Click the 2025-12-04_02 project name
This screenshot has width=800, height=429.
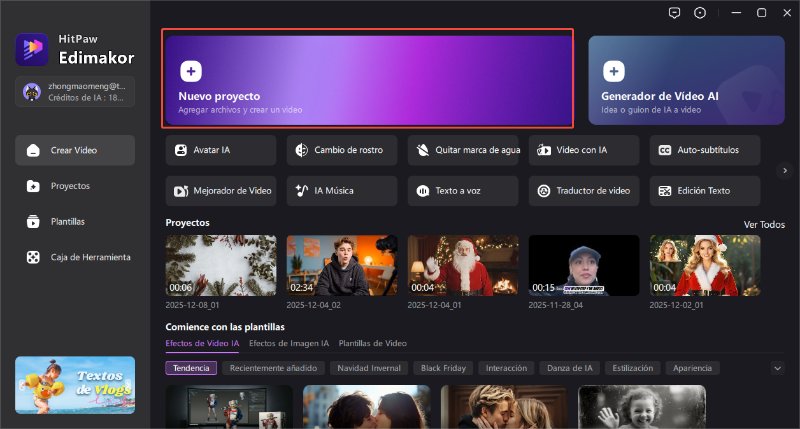(314, 305)
